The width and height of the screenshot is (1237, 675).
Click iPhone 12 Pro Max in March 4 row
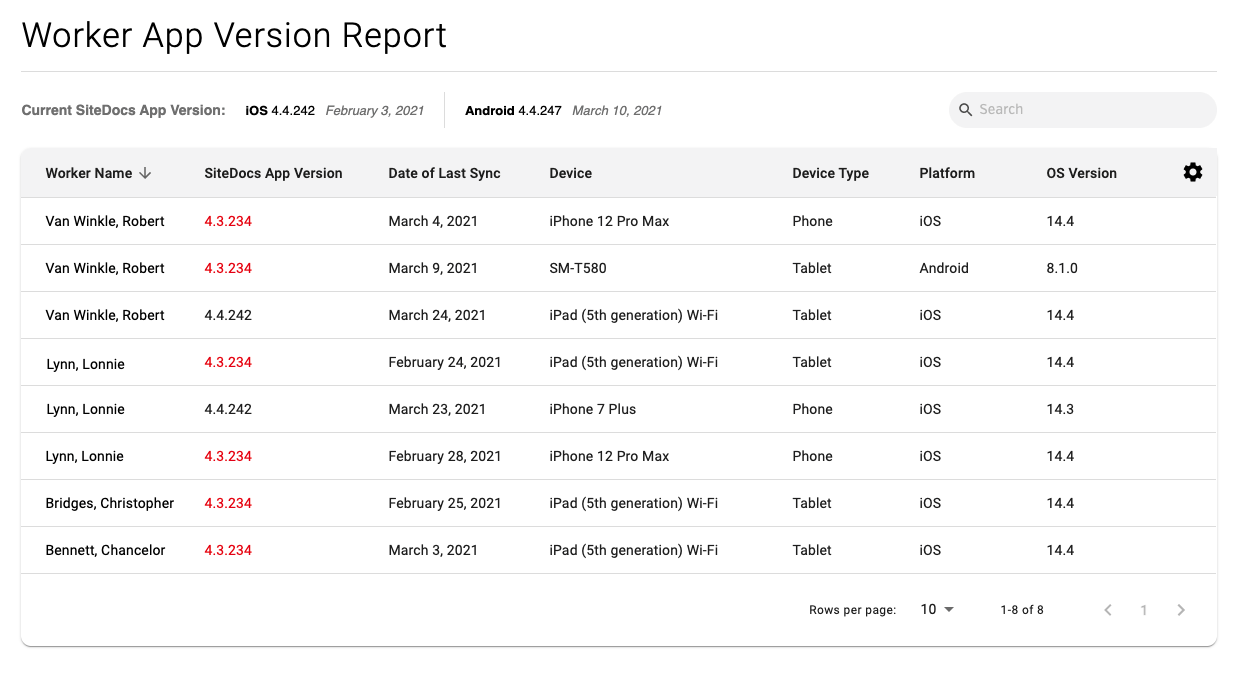pyautogui.click(x=609, y=221)
